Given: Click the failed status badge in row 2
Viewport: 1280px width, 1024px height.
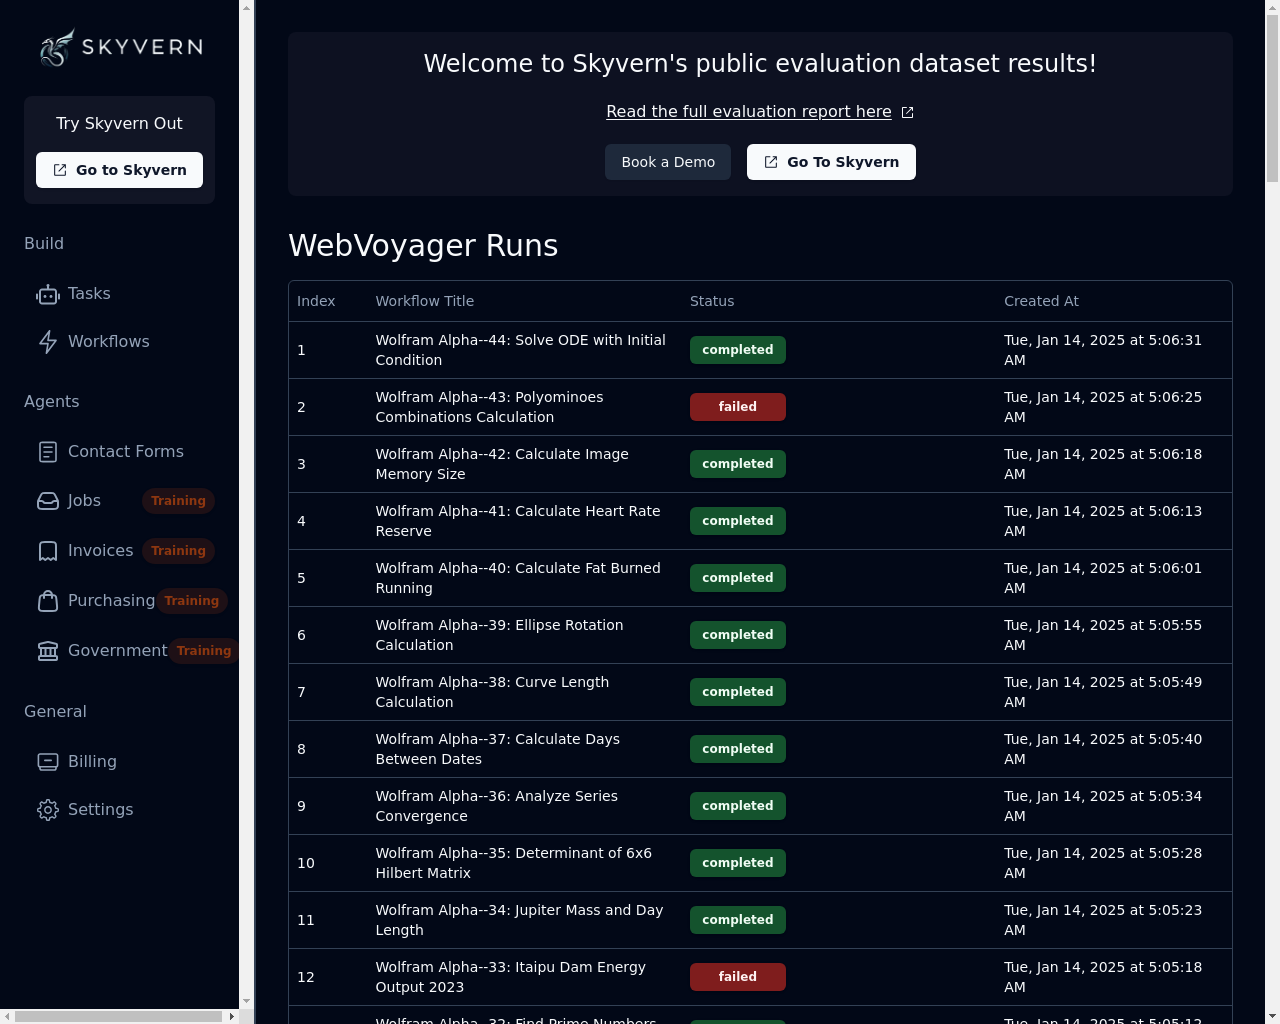Looking at the screenshot, I should [738, 407].
